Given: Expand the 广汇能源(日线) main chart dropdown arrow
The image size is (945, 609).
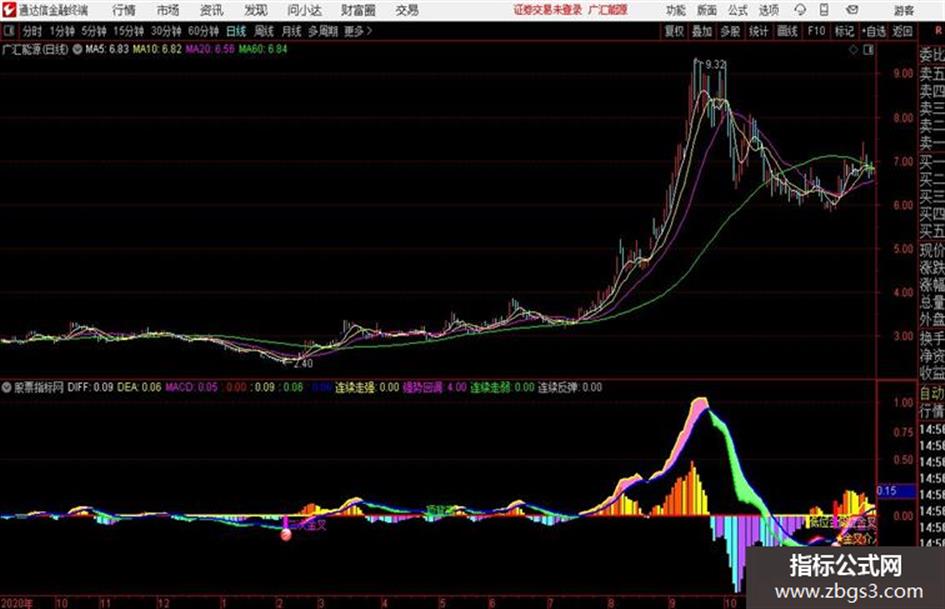Looking at the screenshot, I should 78,49.
